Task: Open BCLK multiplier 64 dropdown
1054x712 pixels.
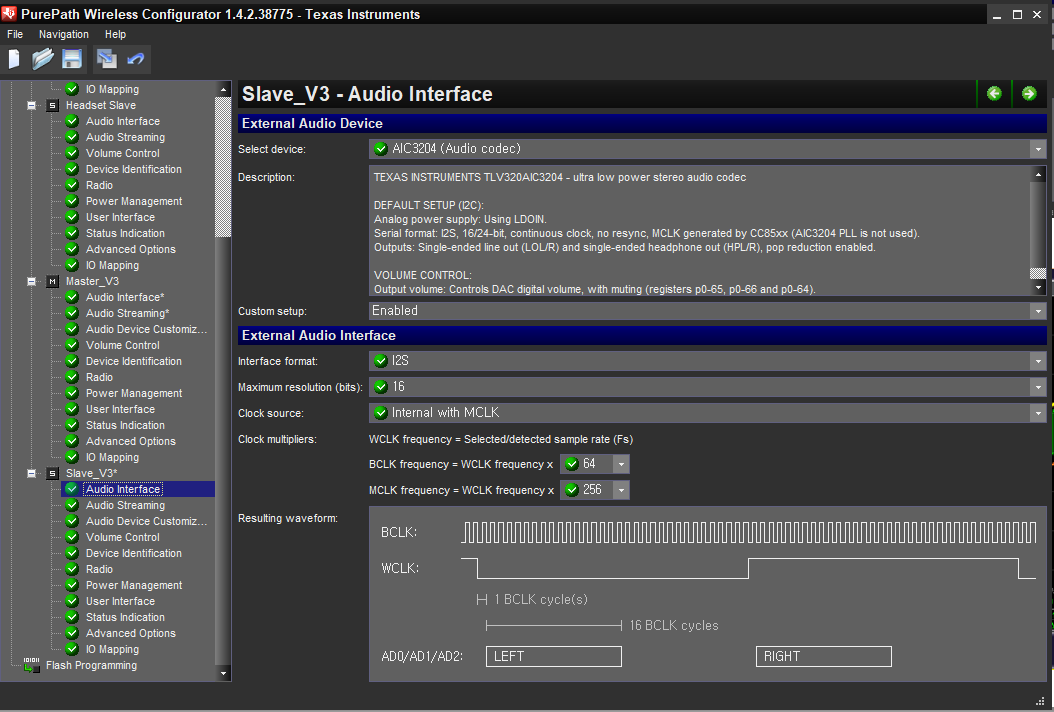Action: (621, 464)
